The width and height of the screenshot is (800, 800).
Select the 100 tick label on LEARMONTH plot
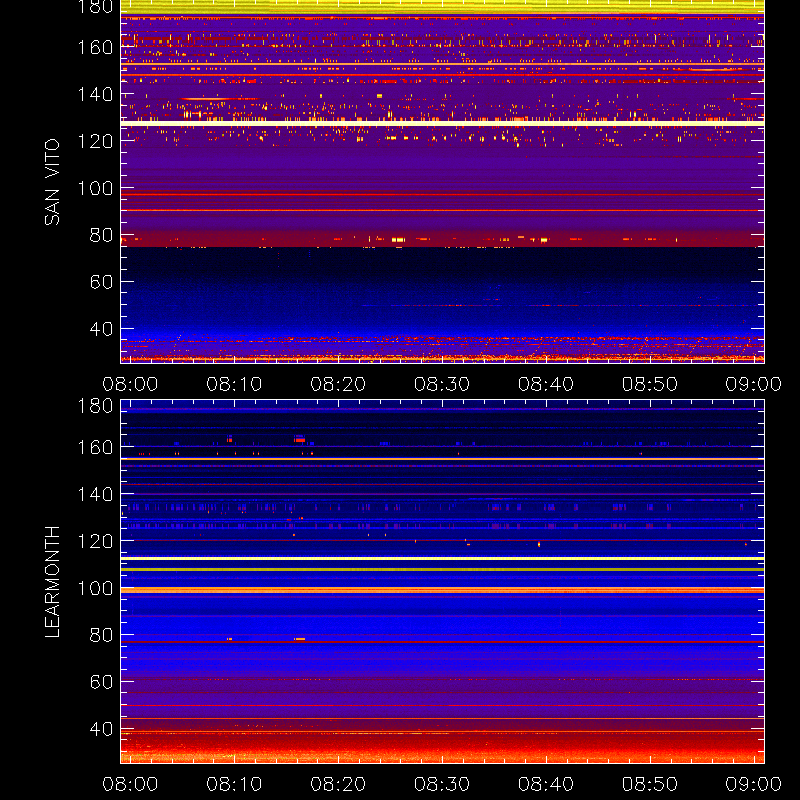click(95, 588)
